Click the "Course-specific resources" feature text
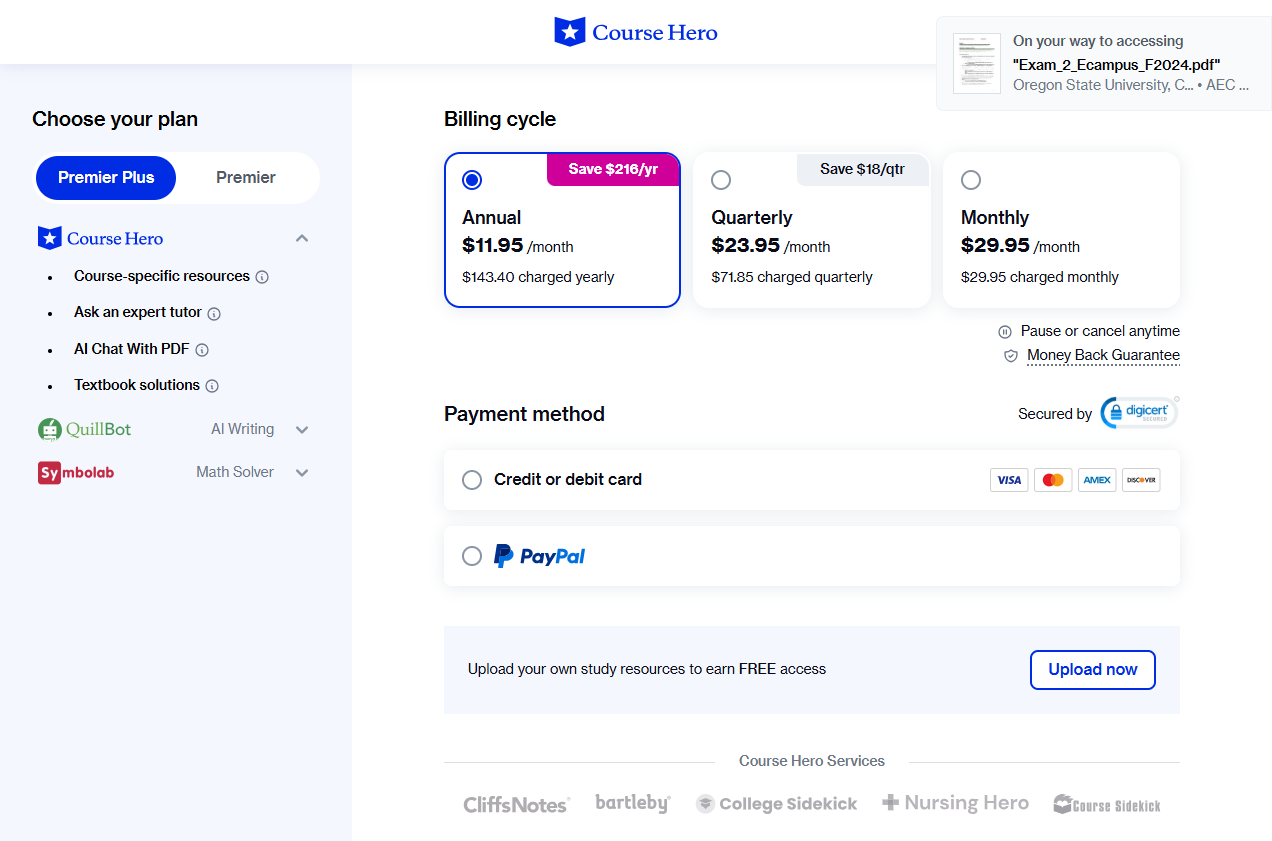The width and height of the screenshot is (1272, 841). coord(162,276)
